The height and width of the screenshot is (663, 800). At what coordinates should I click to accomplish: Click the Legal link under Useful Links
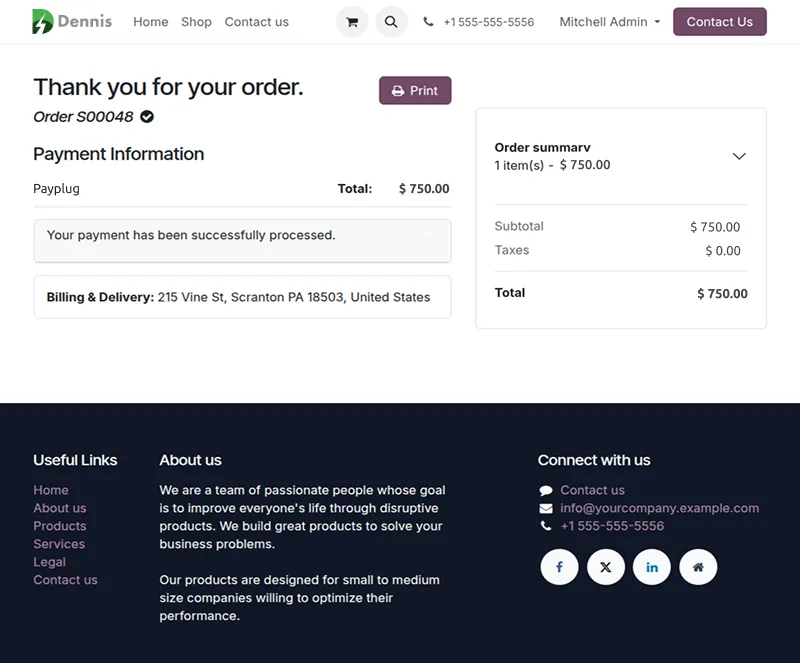pyautogui.click(x=49, y=562)
